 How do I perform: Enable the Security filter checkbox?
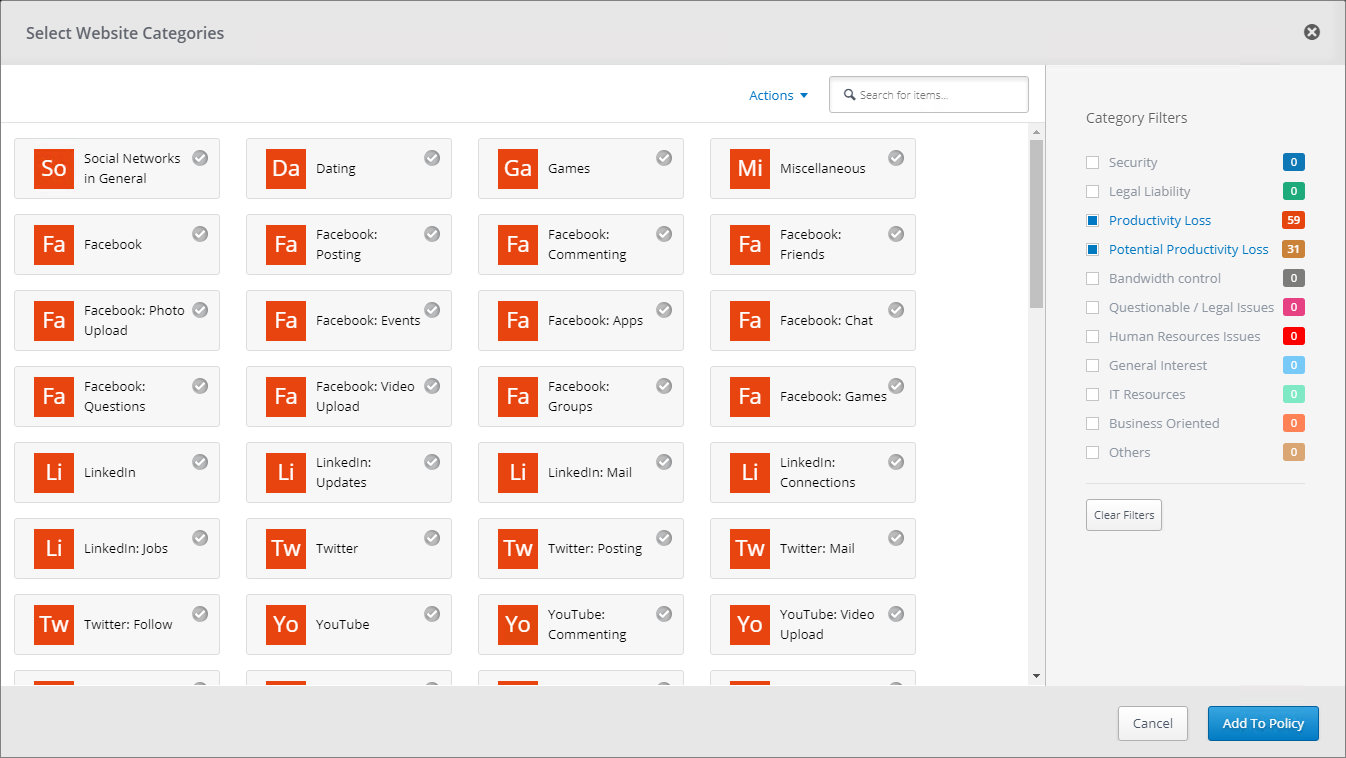pos(1092,162)
